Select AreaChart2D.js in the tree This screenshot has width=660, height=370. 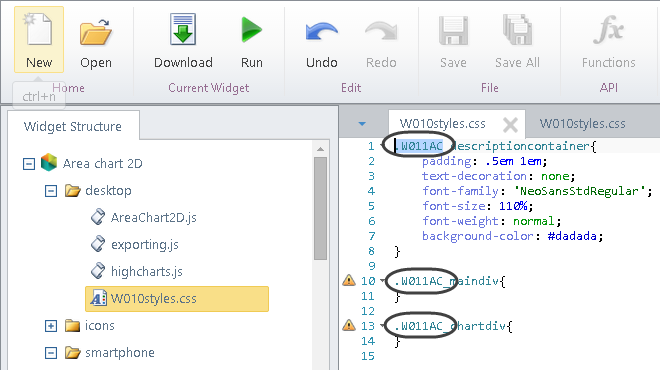click(154, 218)
